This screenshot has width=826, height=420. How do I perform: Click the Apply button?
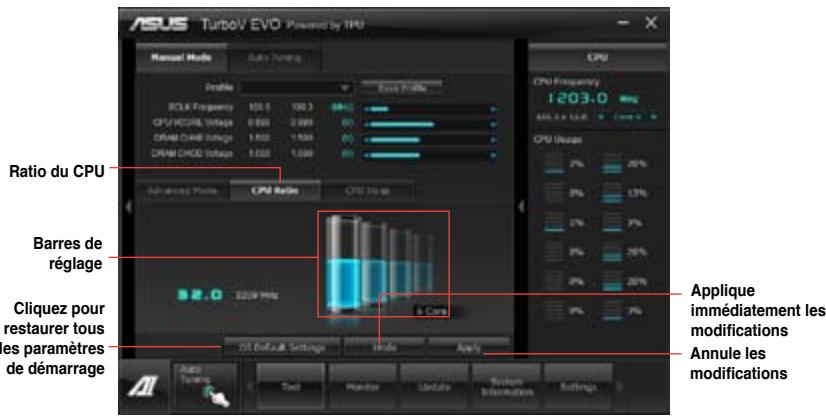(x=469, y=348)
